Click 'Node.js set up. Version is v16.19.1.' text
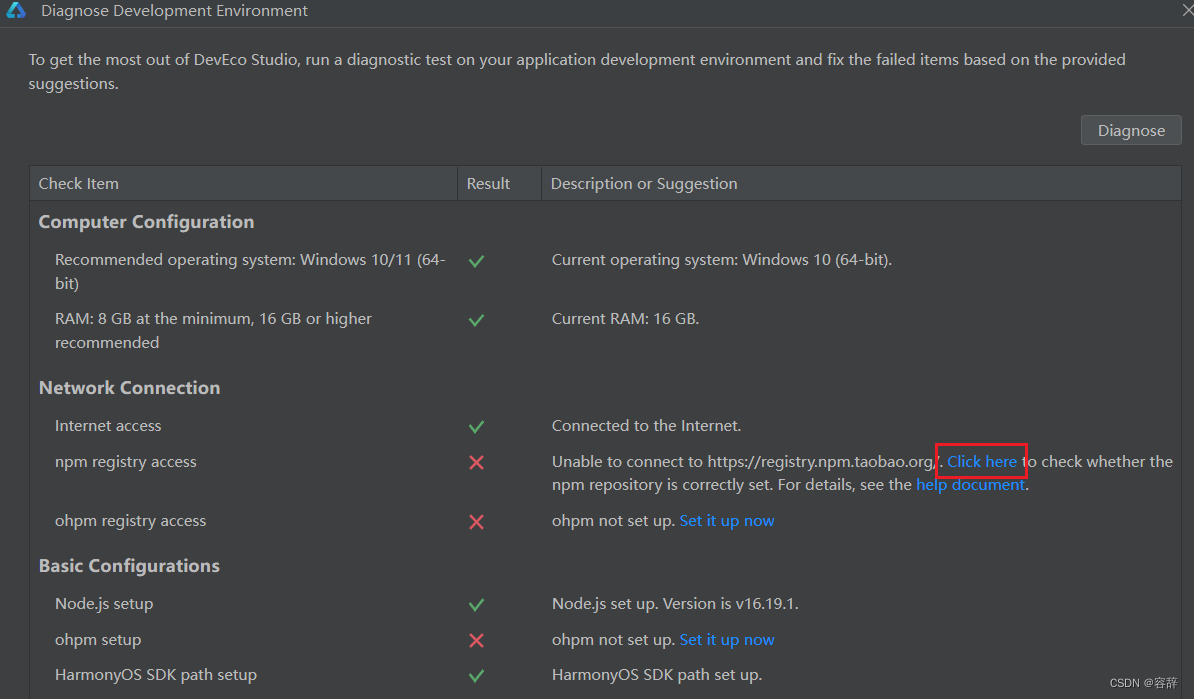1194x699 pixels. 675,604
